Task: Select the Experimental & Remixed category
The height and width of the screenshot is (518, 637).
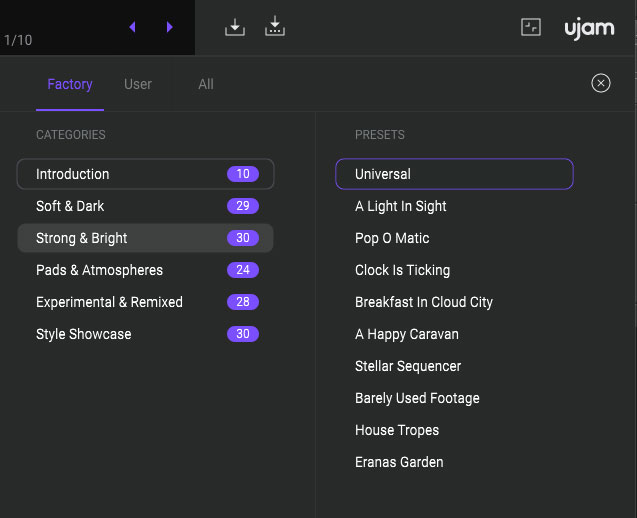Action: 145,302
